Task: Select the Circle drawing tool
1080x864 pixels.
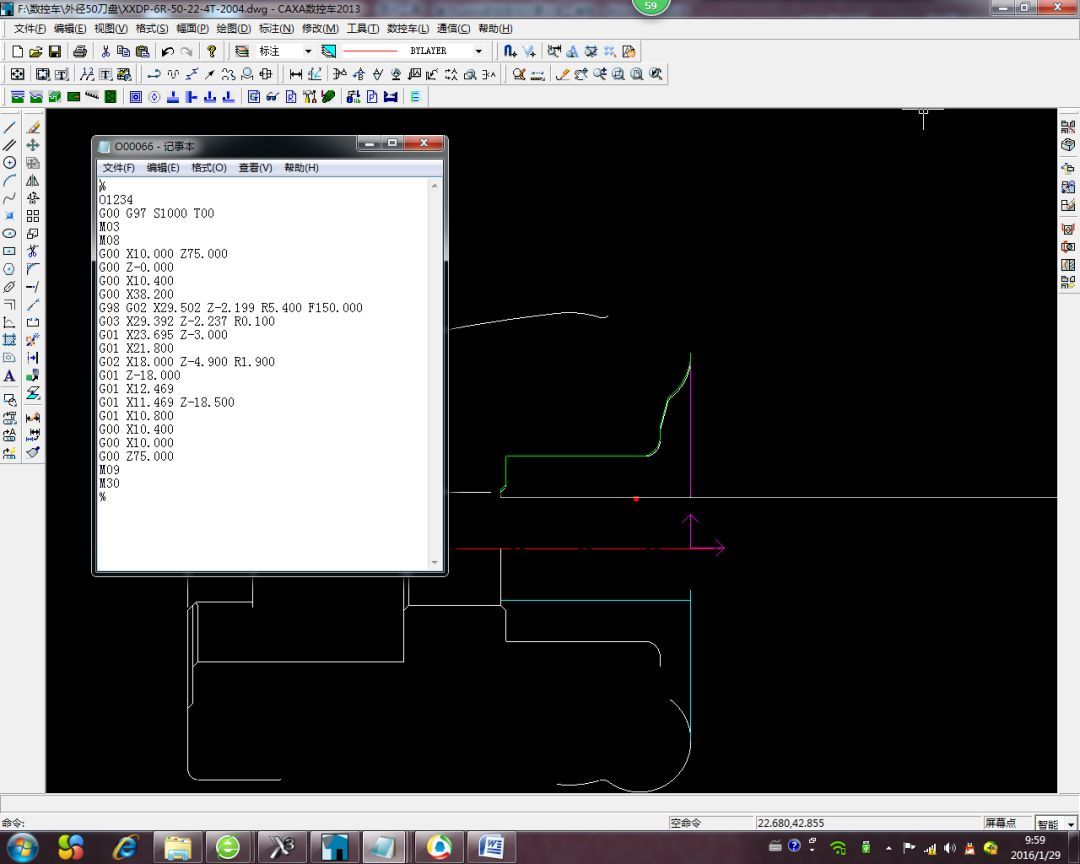Action: (x=10, y=162)
